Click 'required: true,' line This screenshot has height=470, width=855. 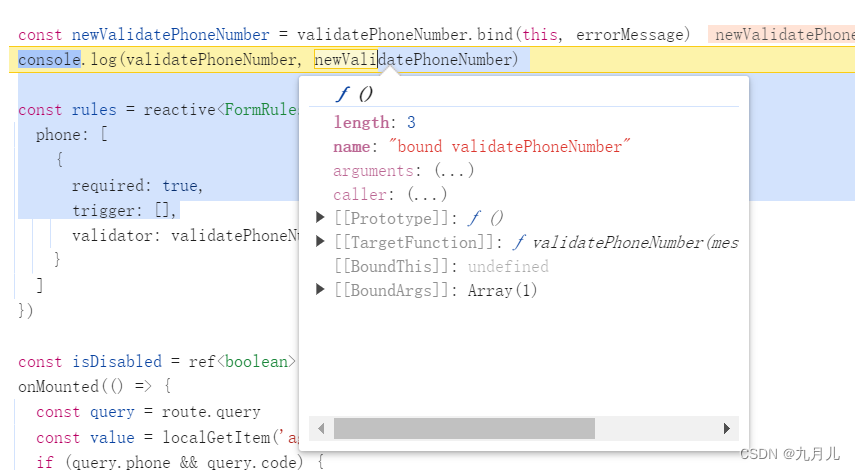[x=137, y=185]
